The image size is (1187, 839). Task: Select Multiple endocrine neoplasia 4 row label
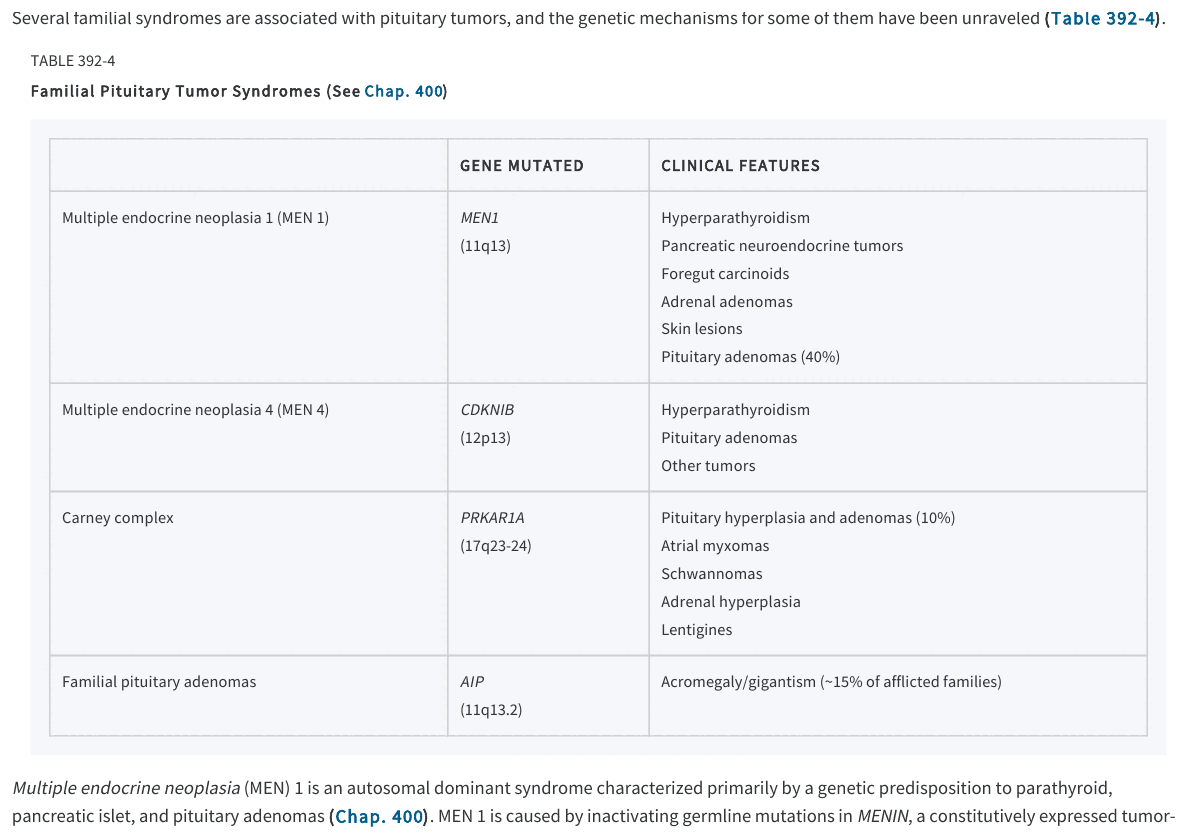pos(195,410)
